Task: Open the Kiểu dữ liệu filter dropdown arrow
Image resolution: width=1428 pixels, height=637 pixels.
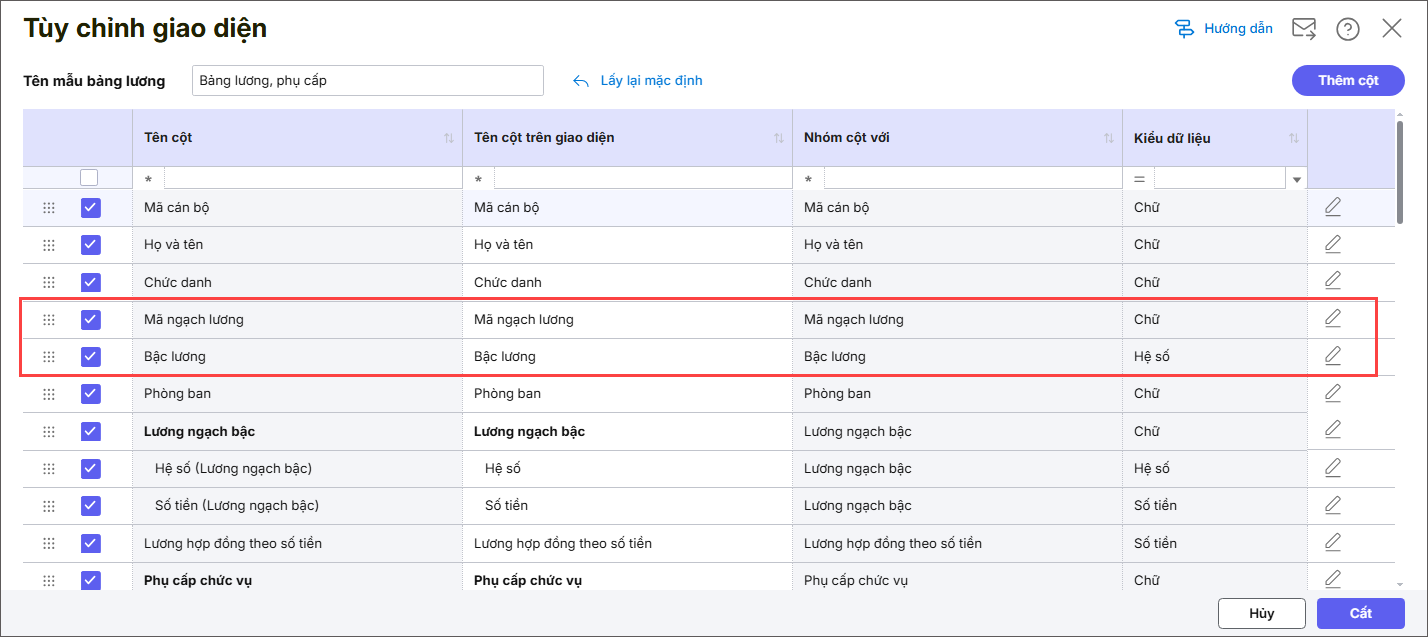Action: (x=1297, y=180)
